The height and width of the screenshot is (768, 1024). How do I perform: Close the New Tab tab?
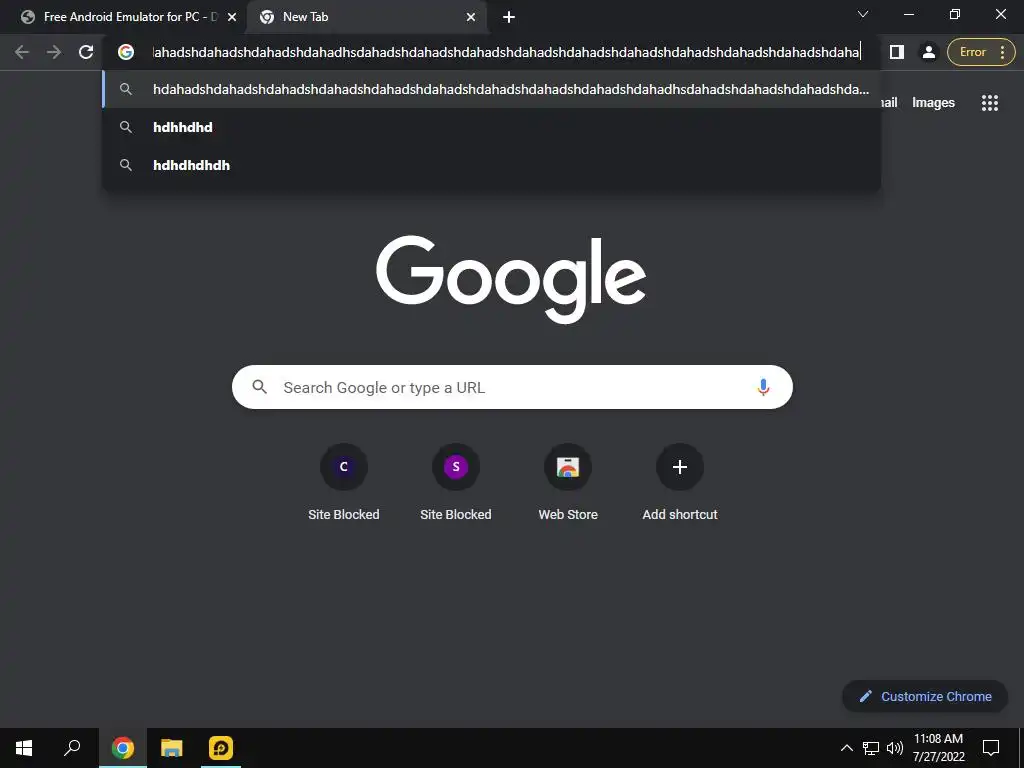point(471,17)
